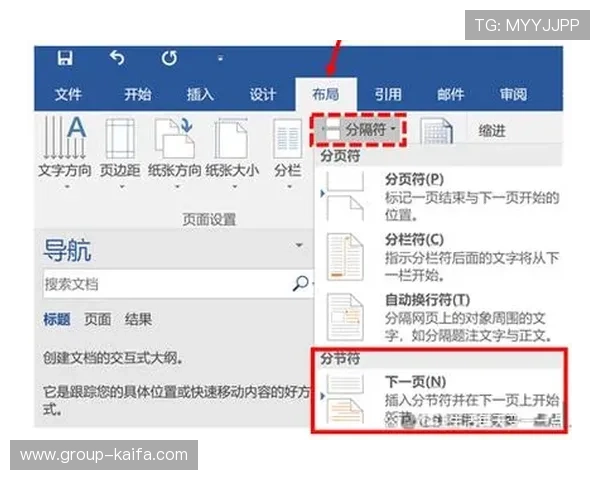Open the 分隔符 breaks dropdown
The width and height of the screenshot is (600, 480).
359,130
